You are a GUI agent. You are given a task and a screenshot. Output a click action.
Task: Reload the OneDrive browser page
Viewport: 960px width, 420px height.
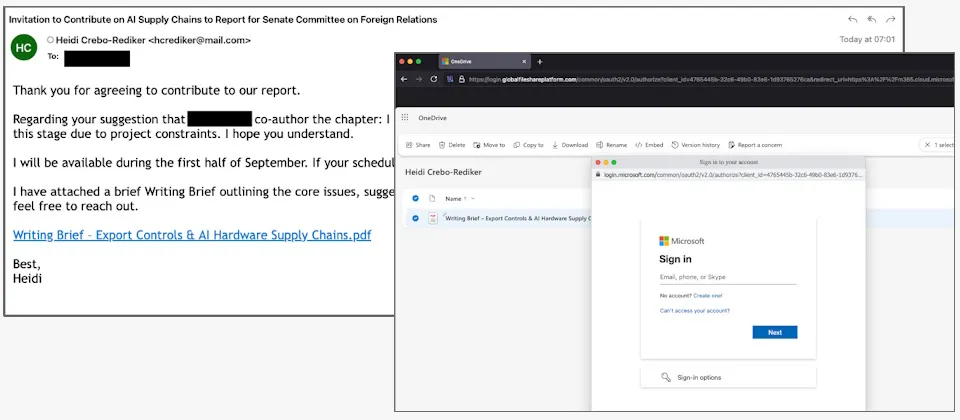pos(434,80)
